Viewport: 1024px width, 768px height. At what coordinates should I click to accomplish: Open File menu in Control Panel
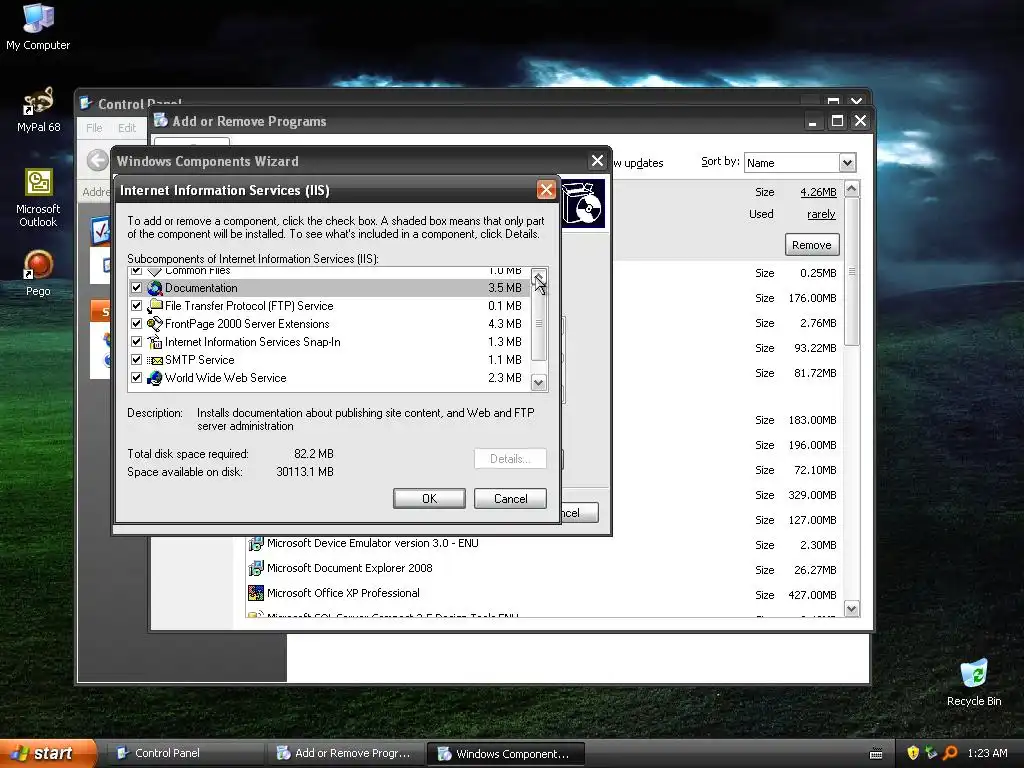(x=94, y=128)
